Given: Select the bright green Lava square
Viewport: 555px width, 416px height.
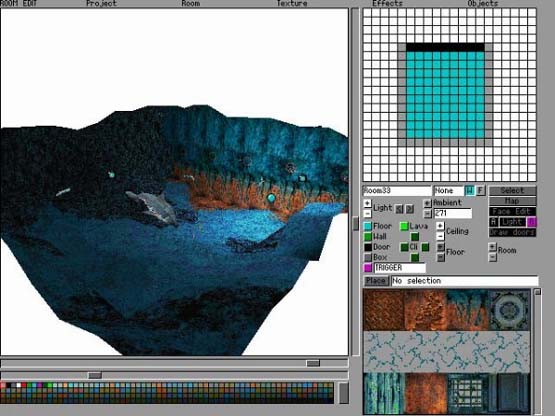Looking at the screenshot, I should pyautogui.click(x=404, y=226).
